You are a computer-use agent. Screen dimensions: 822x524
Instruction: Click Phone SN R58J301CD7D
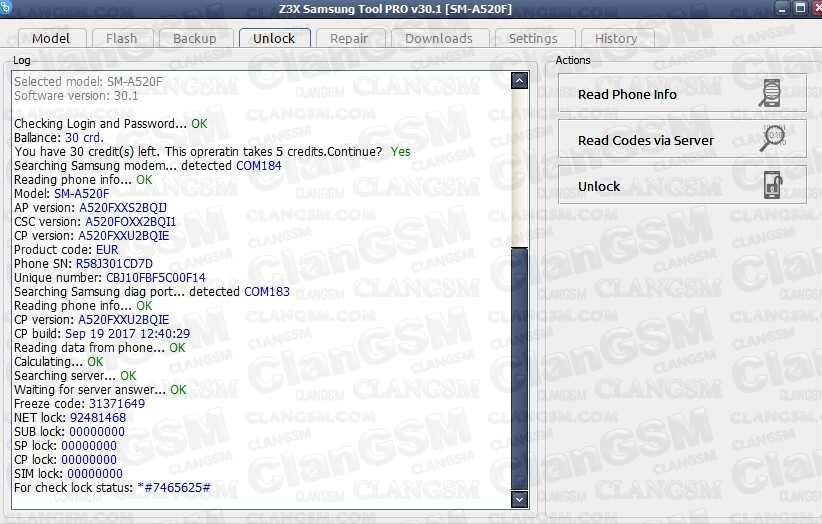click(114, 264)
